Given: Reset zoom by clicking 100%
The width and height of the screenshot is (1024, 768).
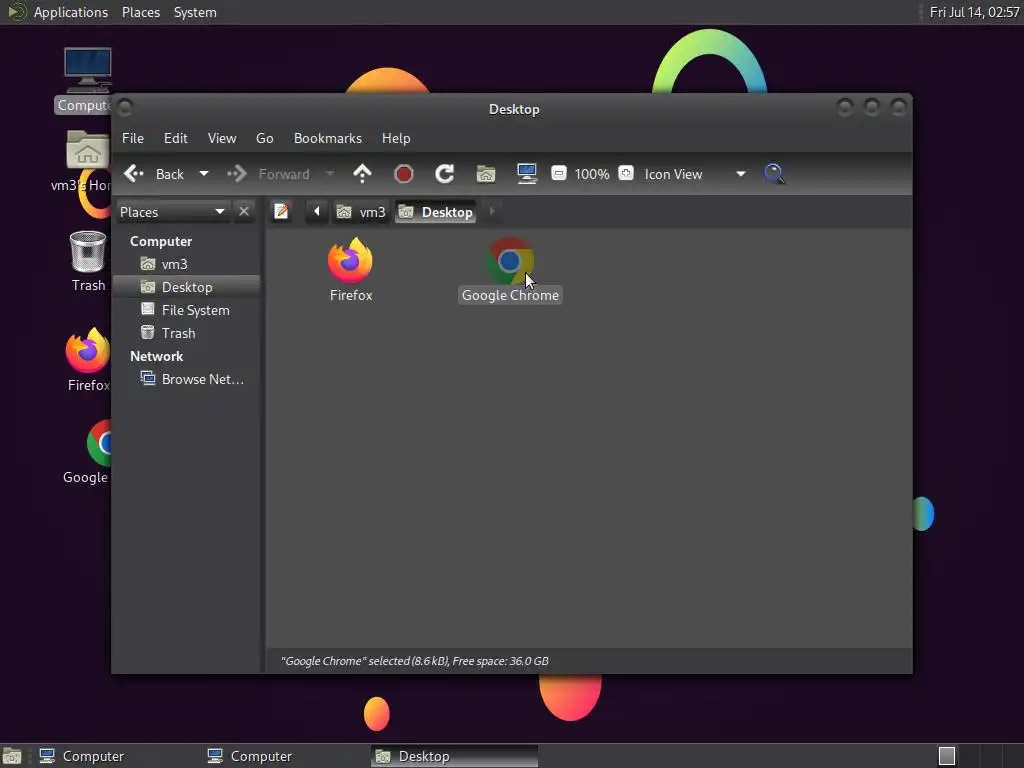Looking at the screenshot, I should (592, 174).
